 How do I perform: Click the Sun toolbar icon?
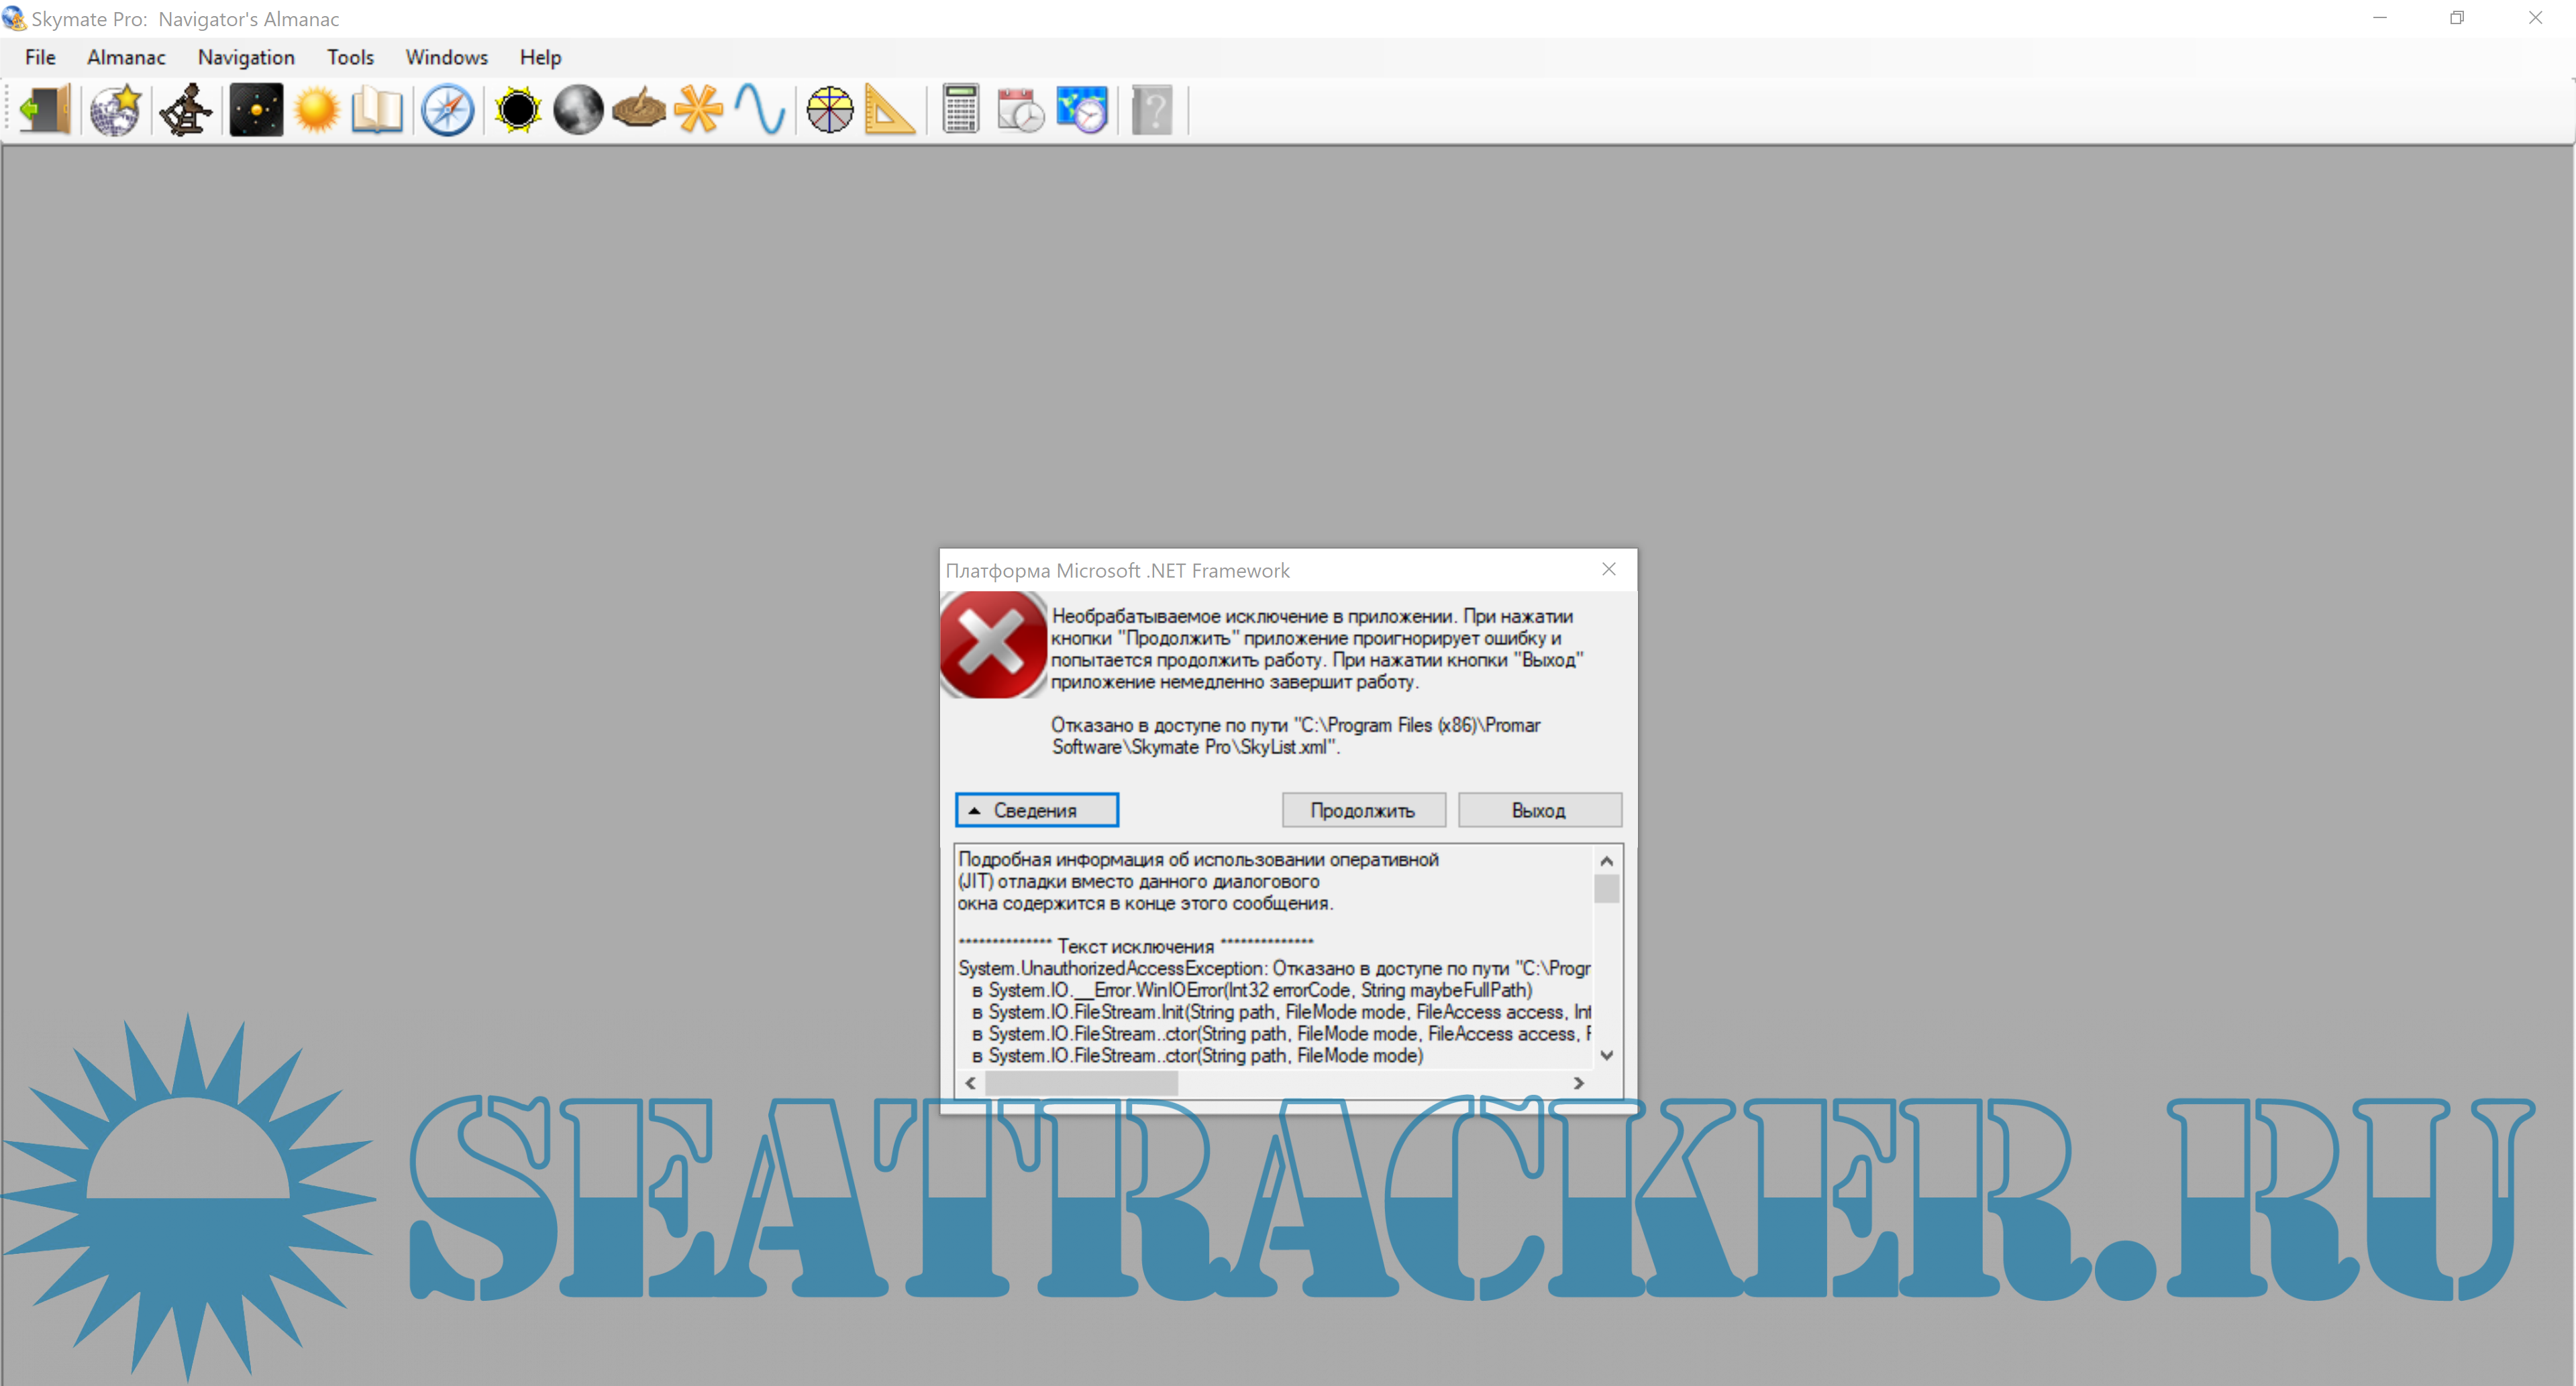(x=317, y=109)
